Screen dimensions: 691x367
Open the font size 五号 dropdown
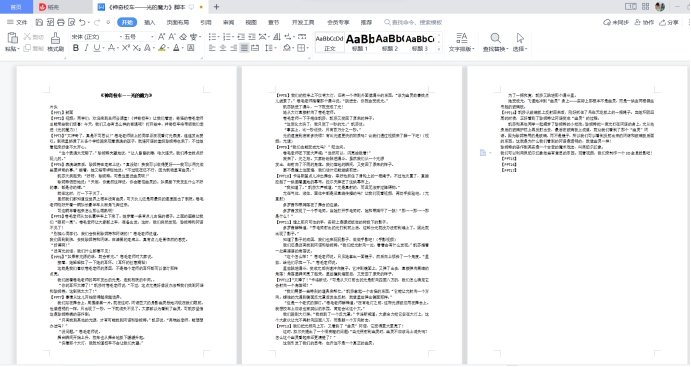click(x=139, y=37)
